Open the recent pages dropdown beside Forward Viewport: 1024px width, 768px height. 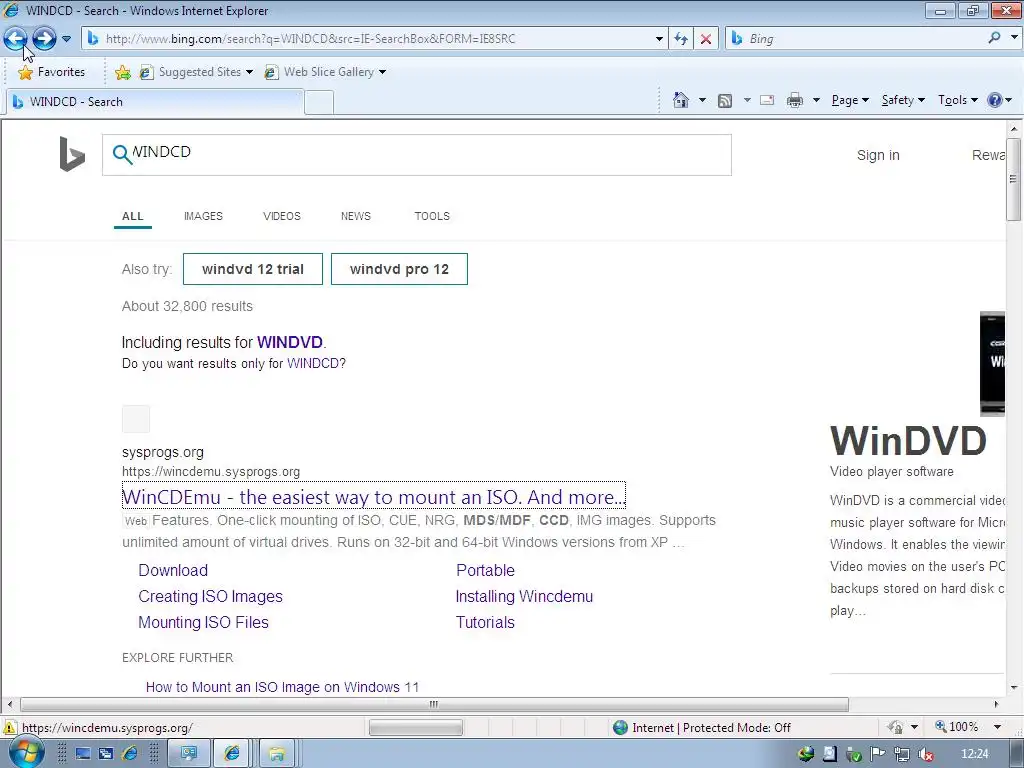(66, 39)
